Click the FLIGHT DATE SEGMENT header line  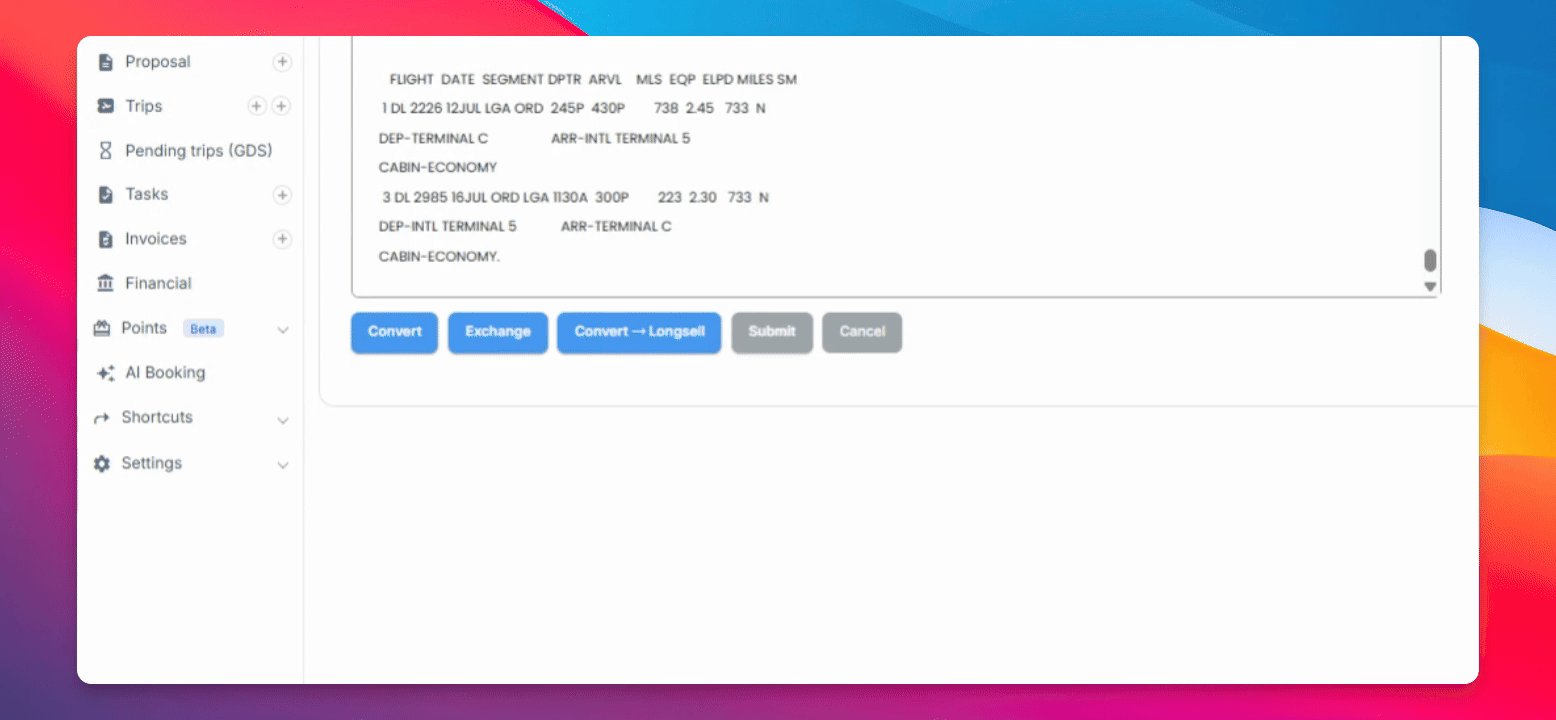point(593,79)
